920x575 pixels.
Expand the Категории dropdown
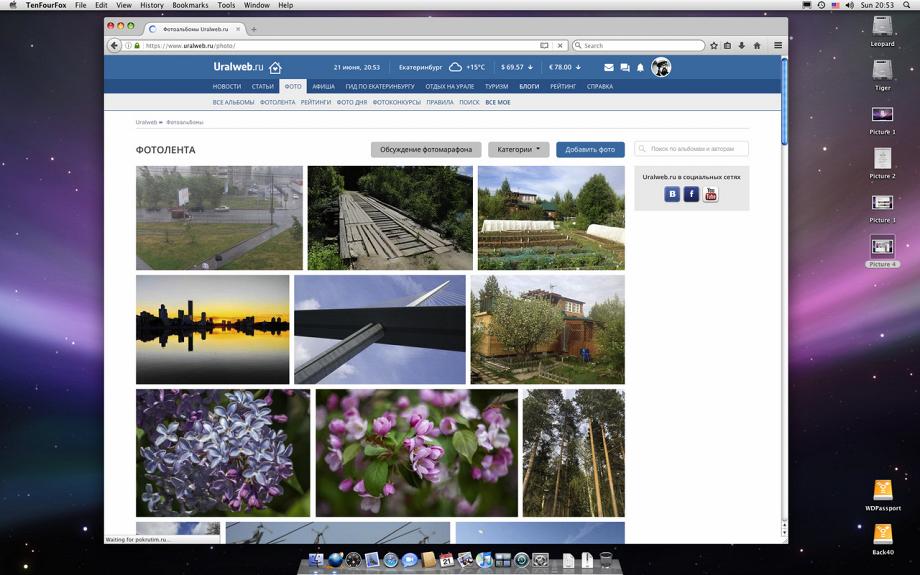coord(519,150)
